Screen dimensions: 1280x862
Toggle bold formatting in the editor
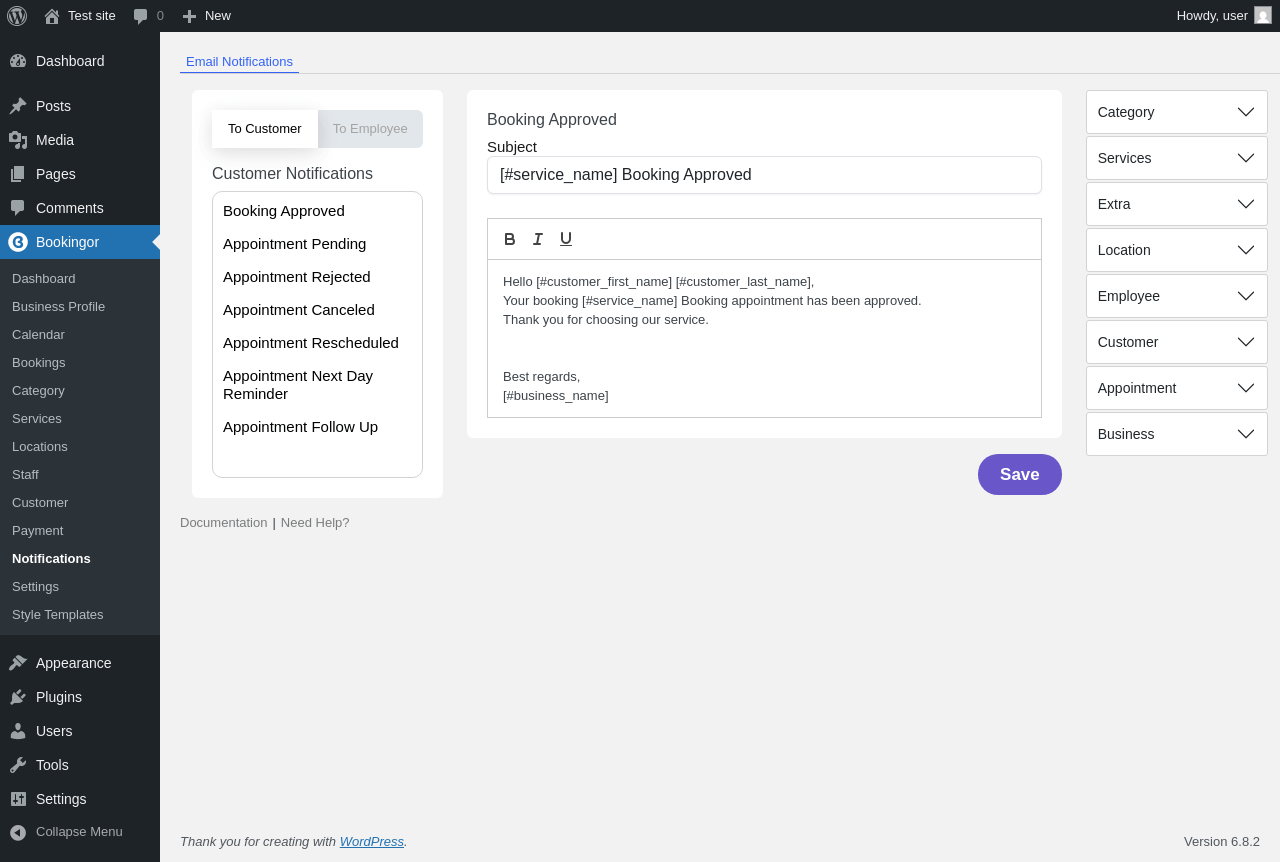[x=510, y=239]
